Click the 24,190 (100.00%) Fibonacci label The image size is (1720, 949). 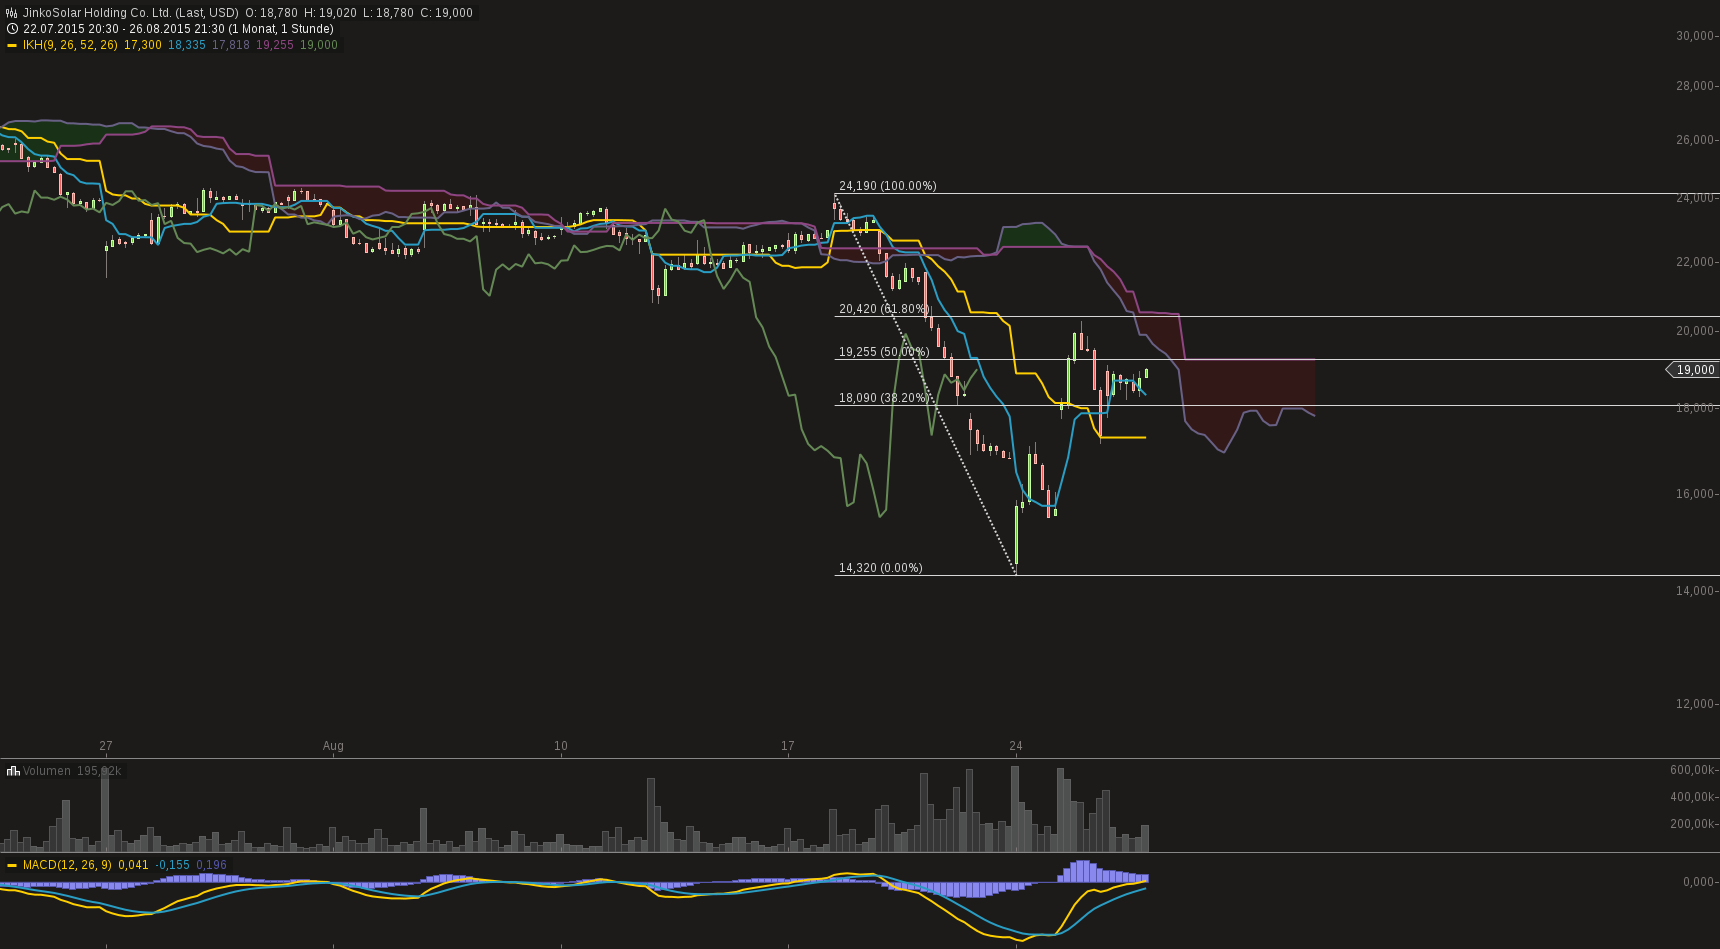886,185
